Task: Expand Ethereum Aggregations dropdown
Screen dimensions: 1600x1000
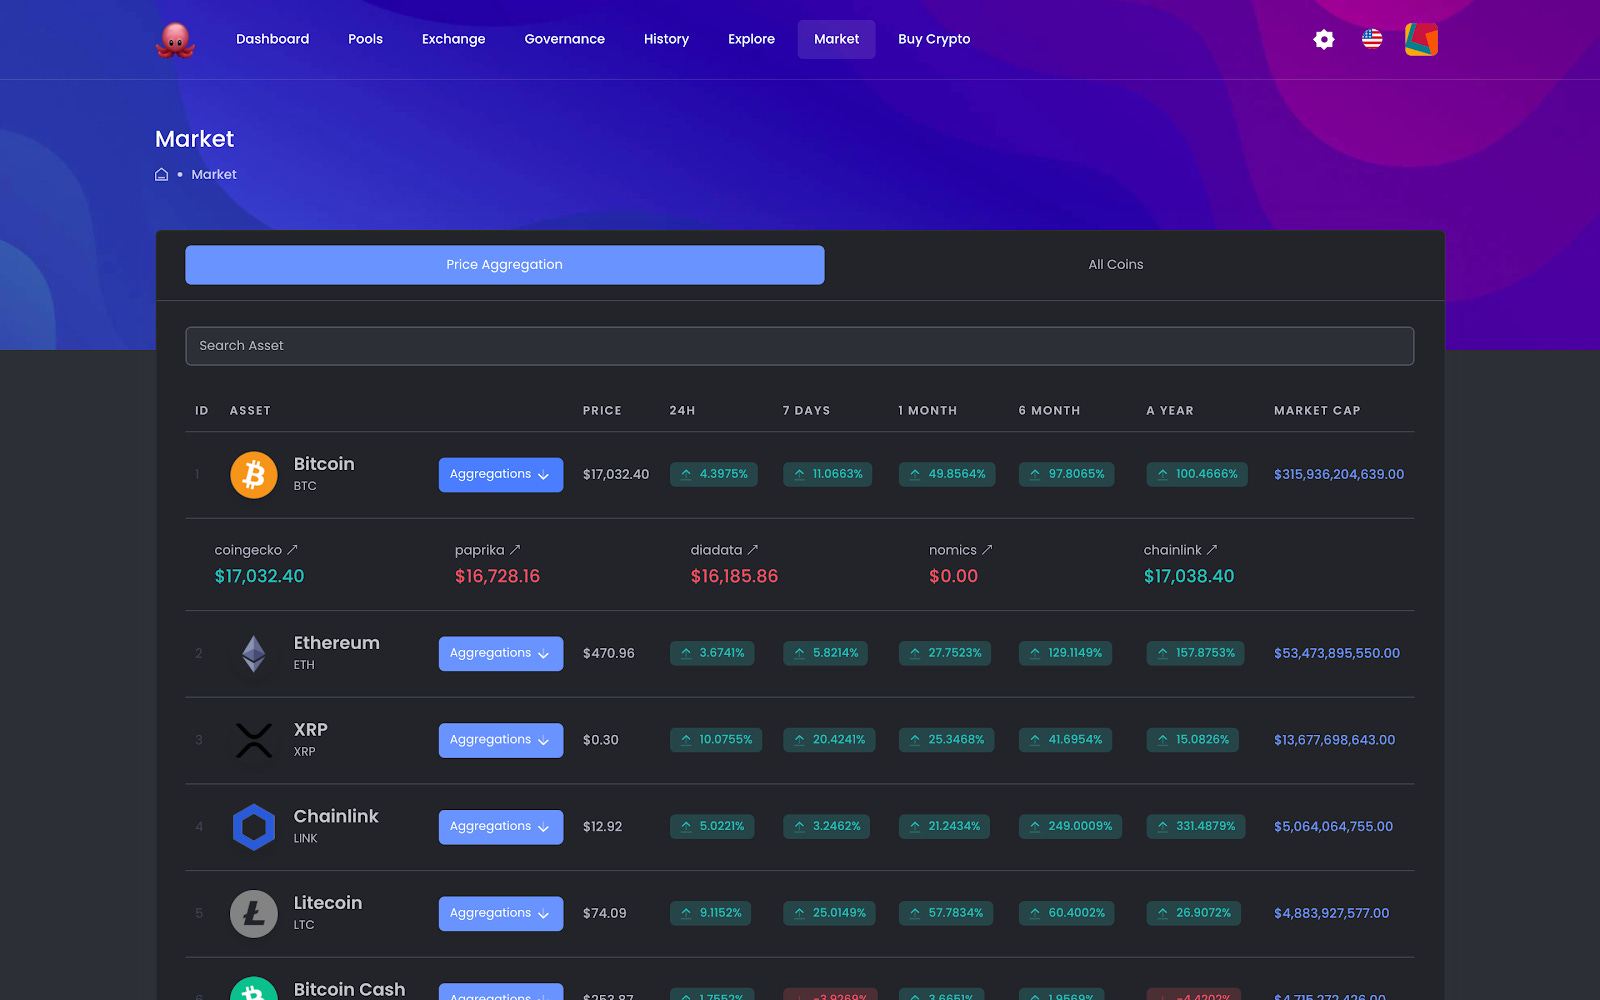Action: 501,653
